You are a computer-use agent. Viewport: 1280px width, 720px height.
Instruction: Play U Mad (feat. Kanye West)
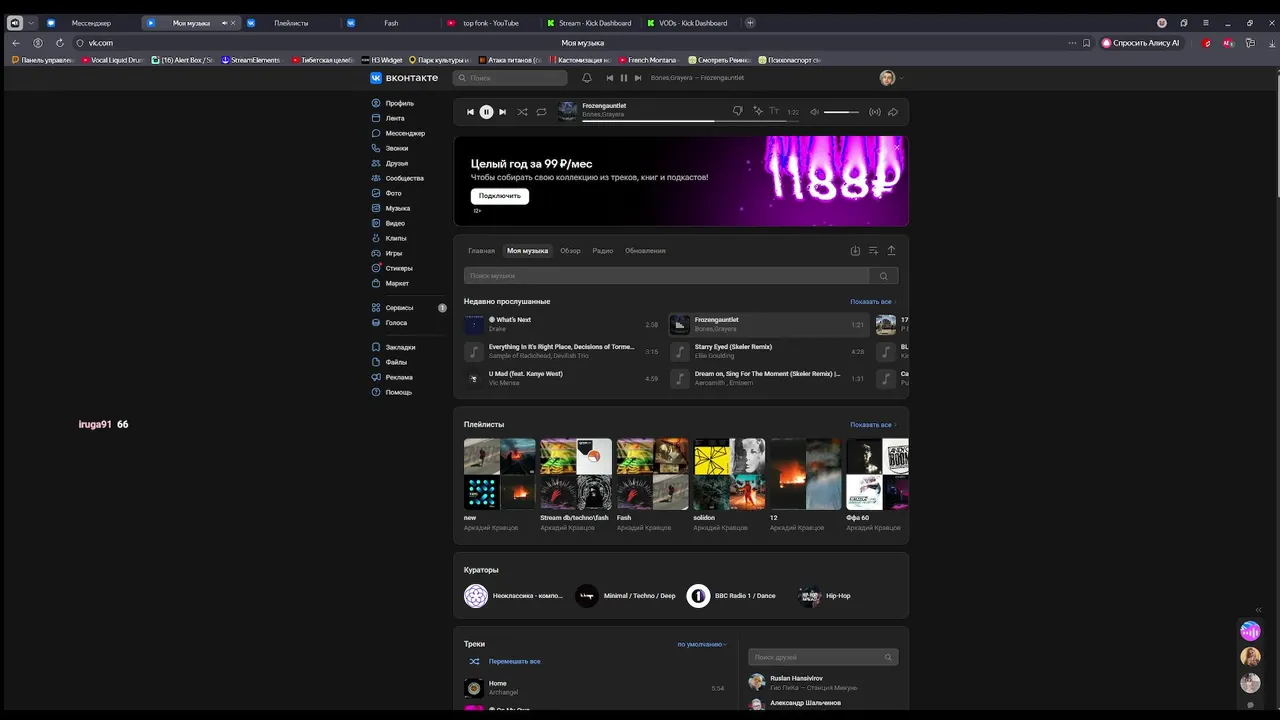561,378
